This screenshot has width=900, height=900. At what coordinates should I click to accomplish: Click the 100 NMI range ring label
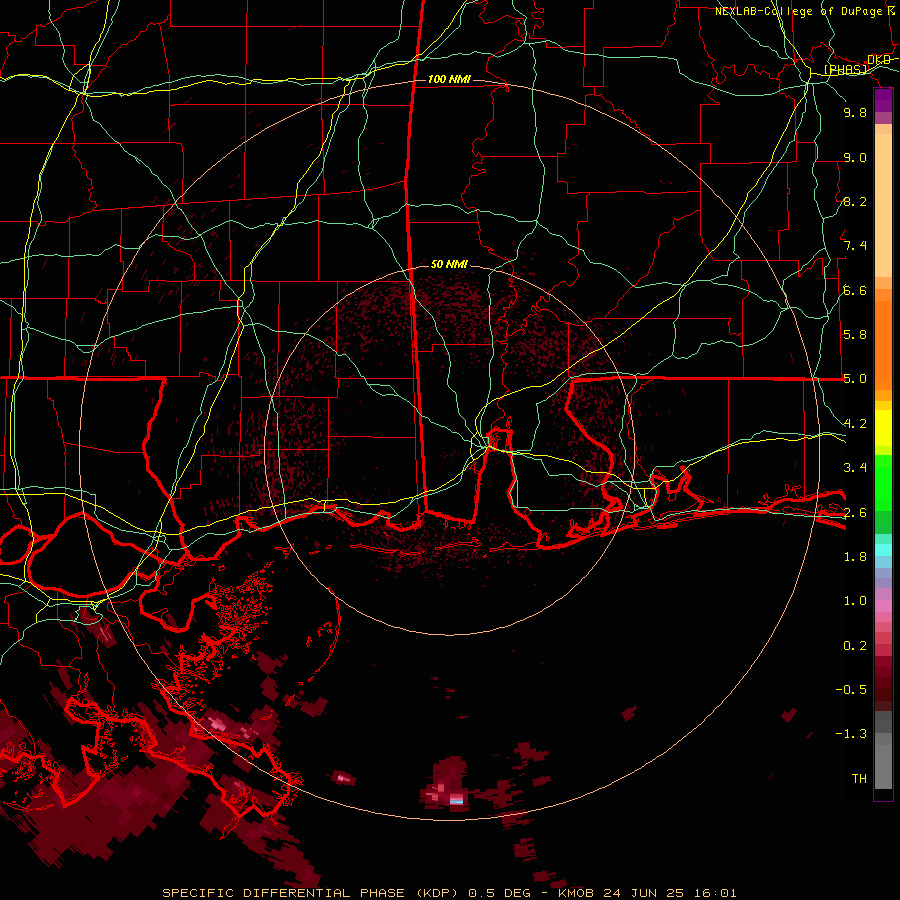(x=449, y=79)
